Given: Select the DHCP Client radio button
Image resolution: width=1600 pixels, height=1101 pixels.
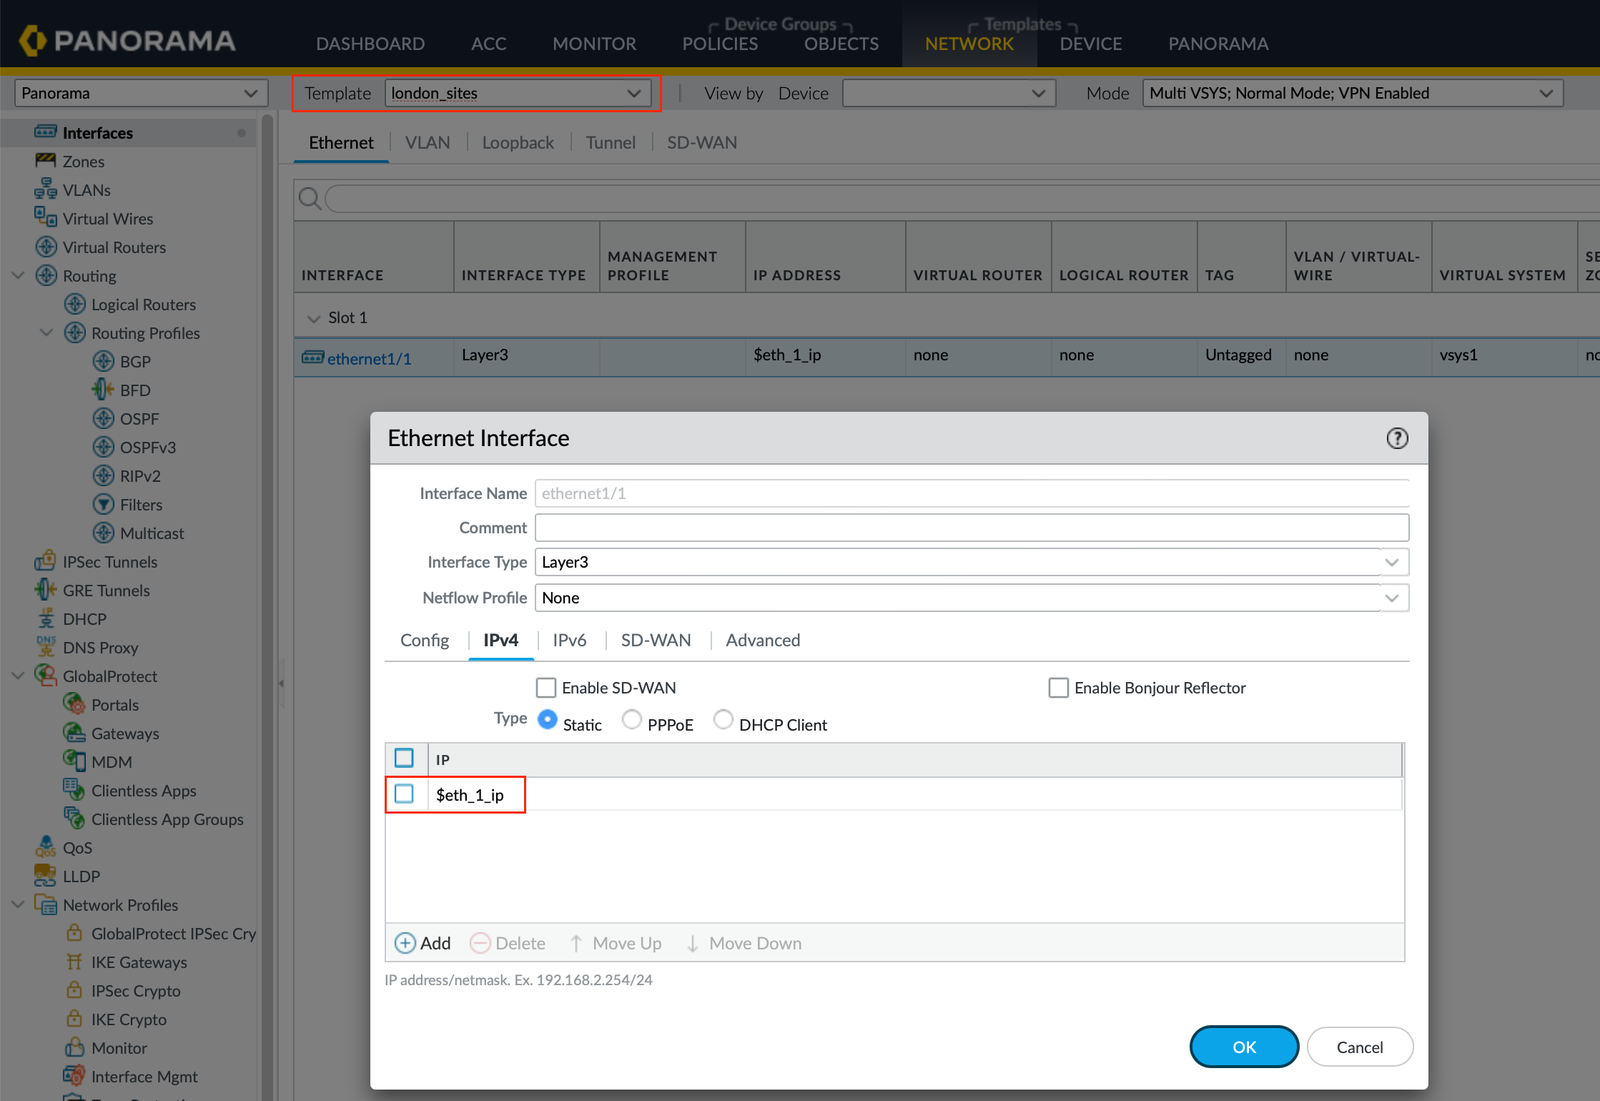Looking at the screenshot, I should click(x=723, y=720).
